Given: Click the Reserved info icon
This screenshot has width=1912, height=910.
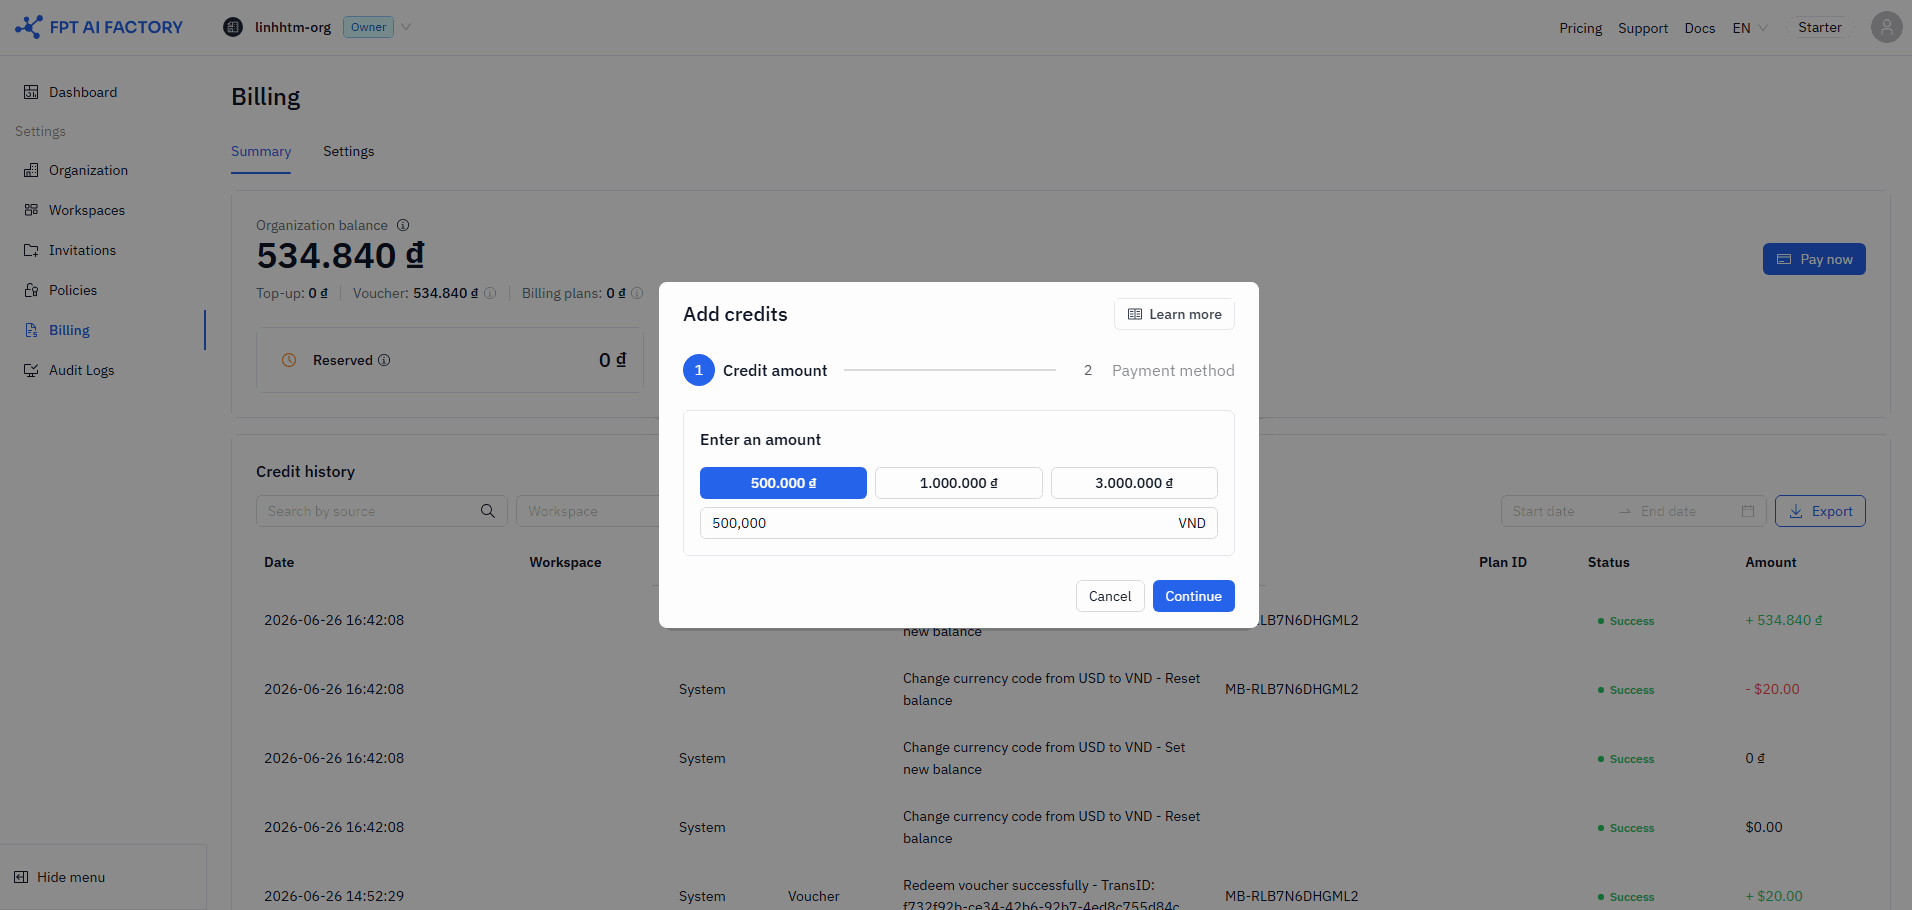Looking at the screenshot, I should [384, 360].
